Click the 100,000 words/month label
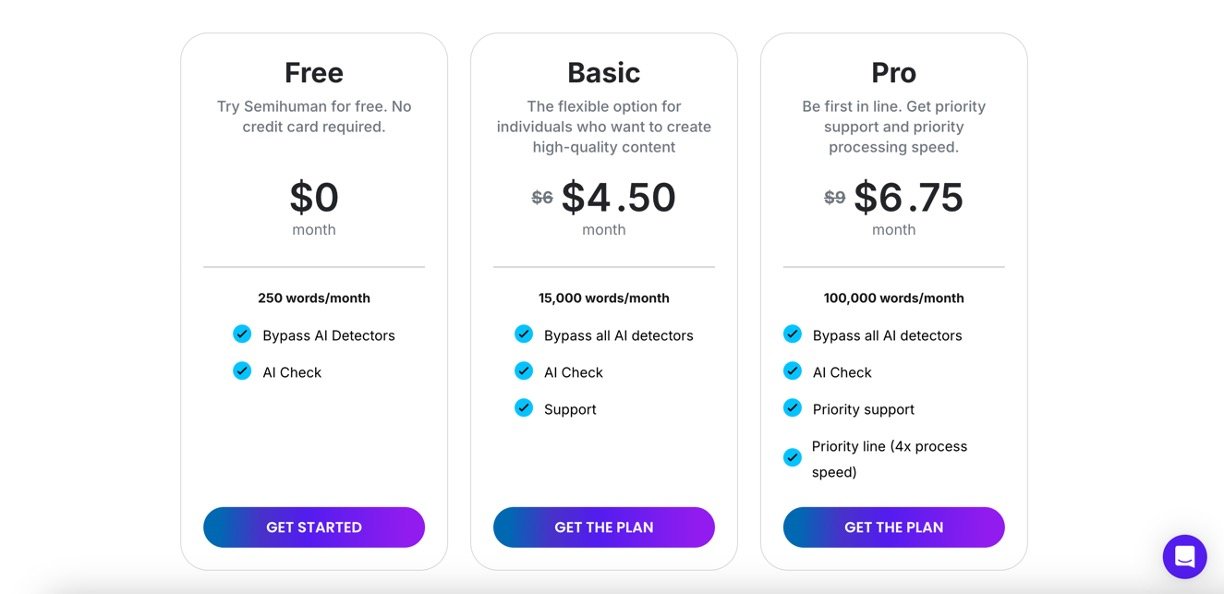Image resolution: width=1224 pixels, height=594 pixels. [894, 298]
